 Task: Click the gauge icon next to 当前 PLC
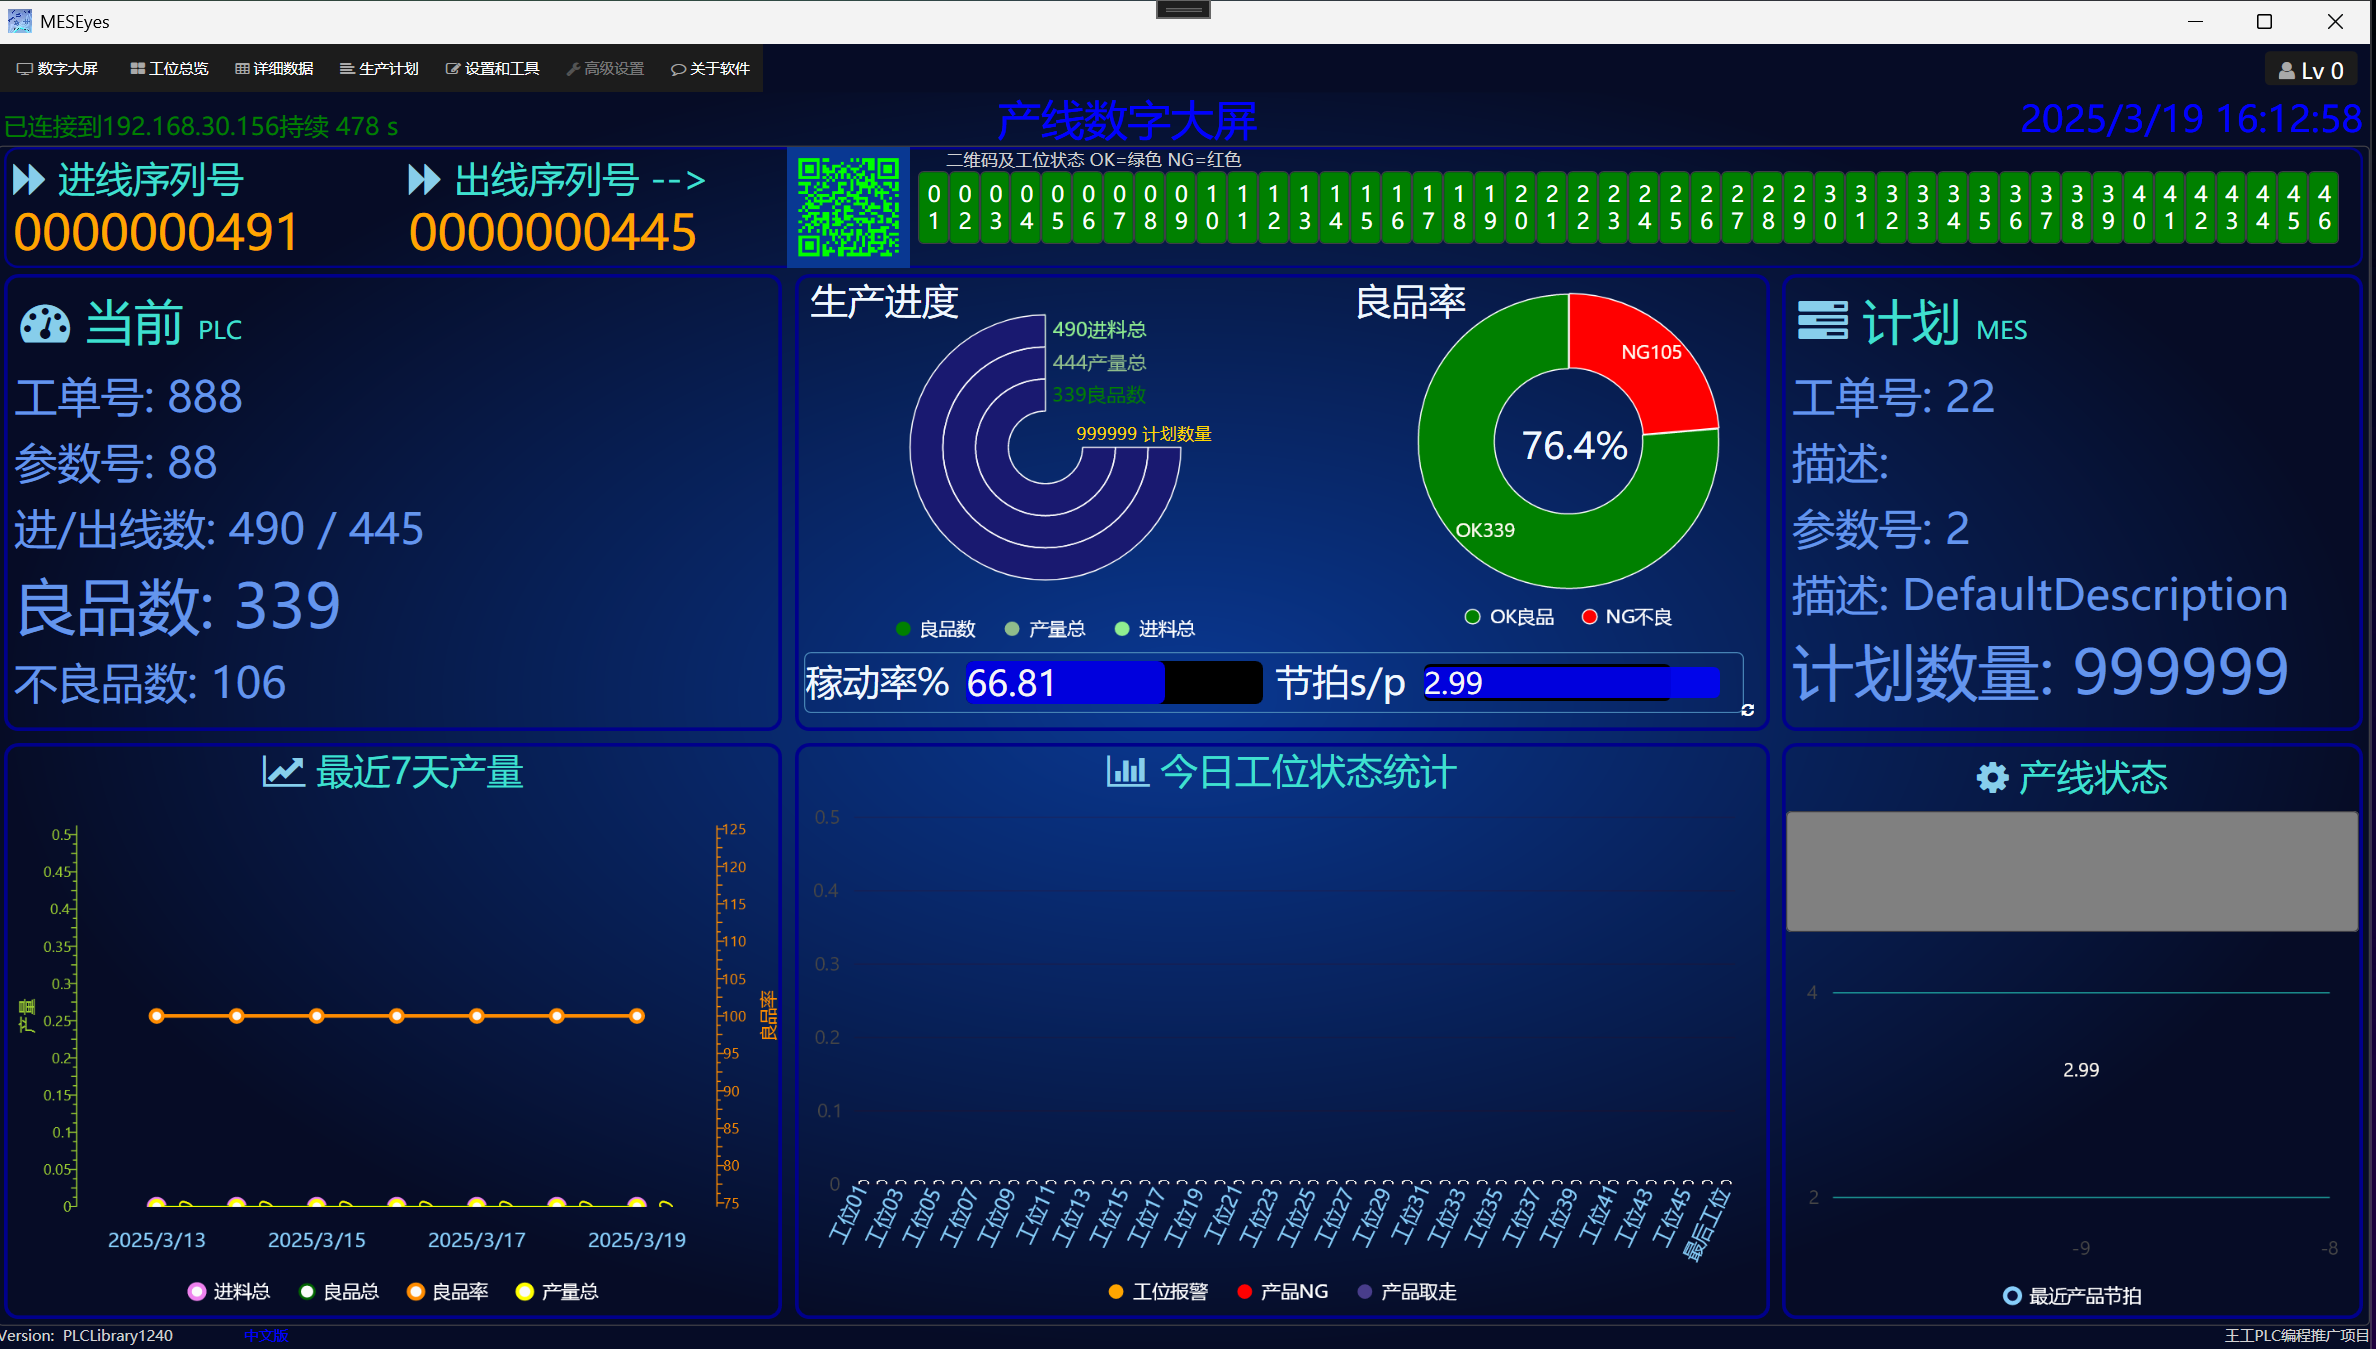pyautogui.click(x=45, y=324)
